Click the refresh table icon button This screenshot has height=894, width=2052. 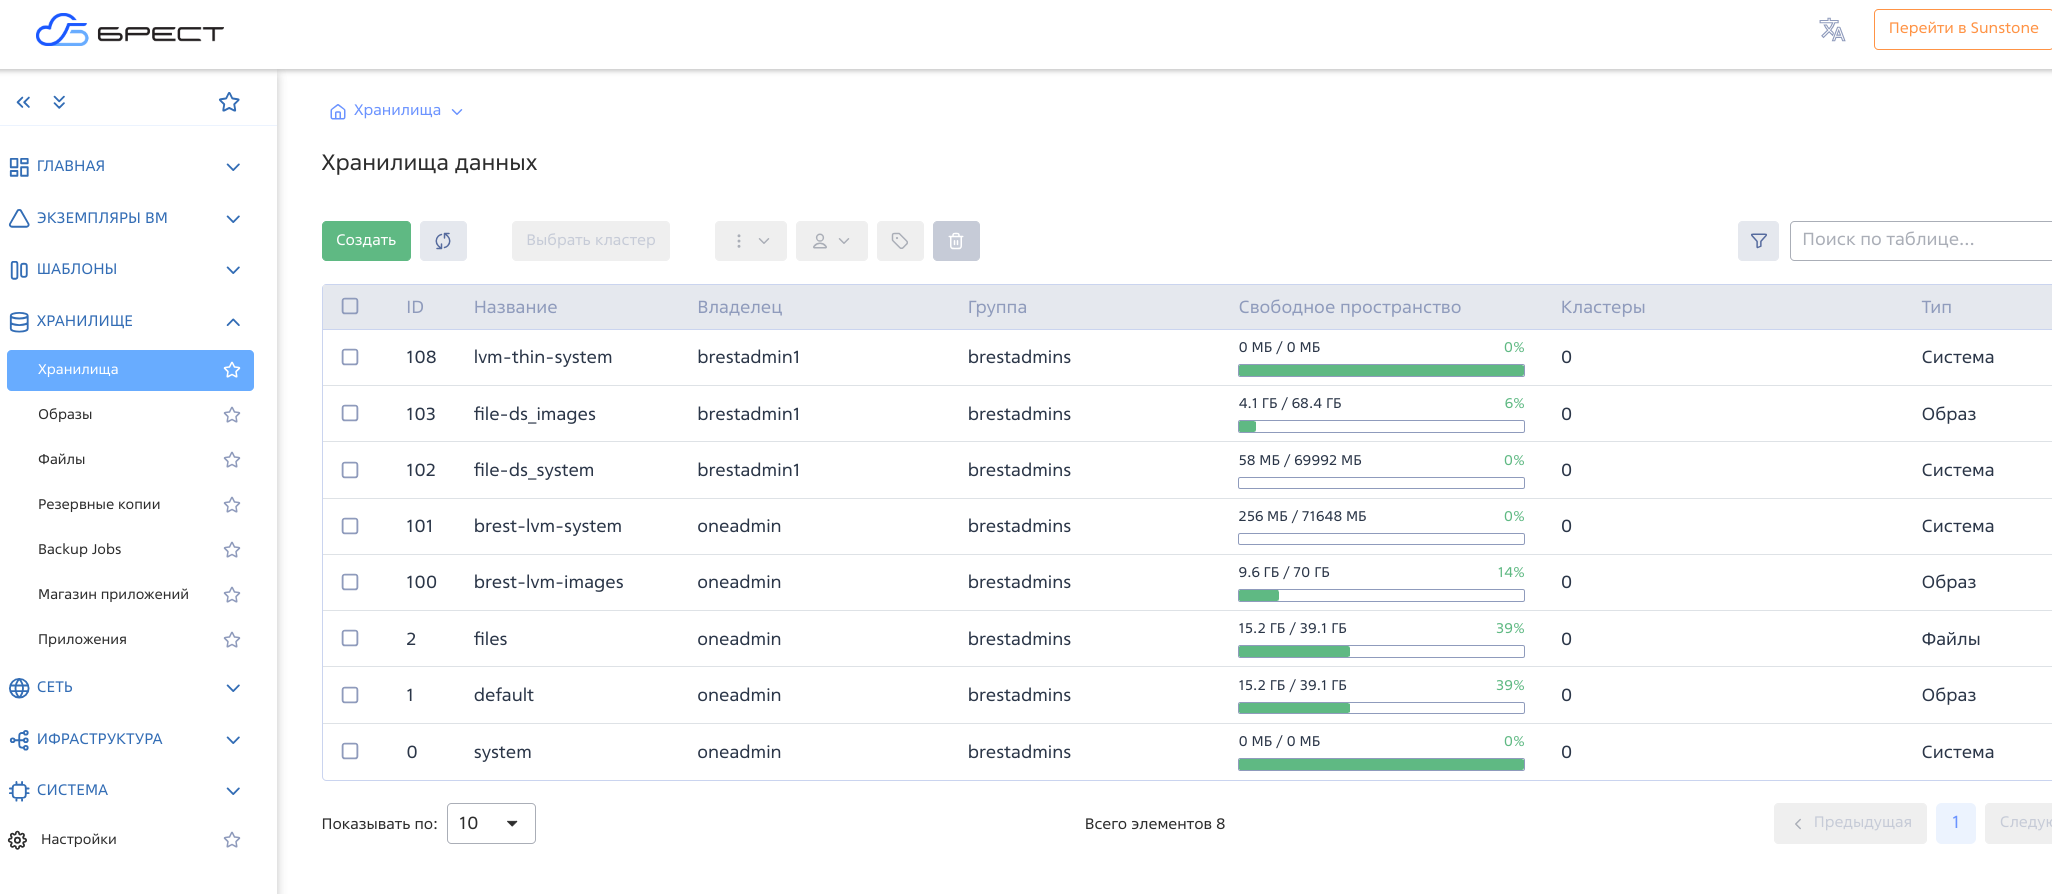[443, 241]
